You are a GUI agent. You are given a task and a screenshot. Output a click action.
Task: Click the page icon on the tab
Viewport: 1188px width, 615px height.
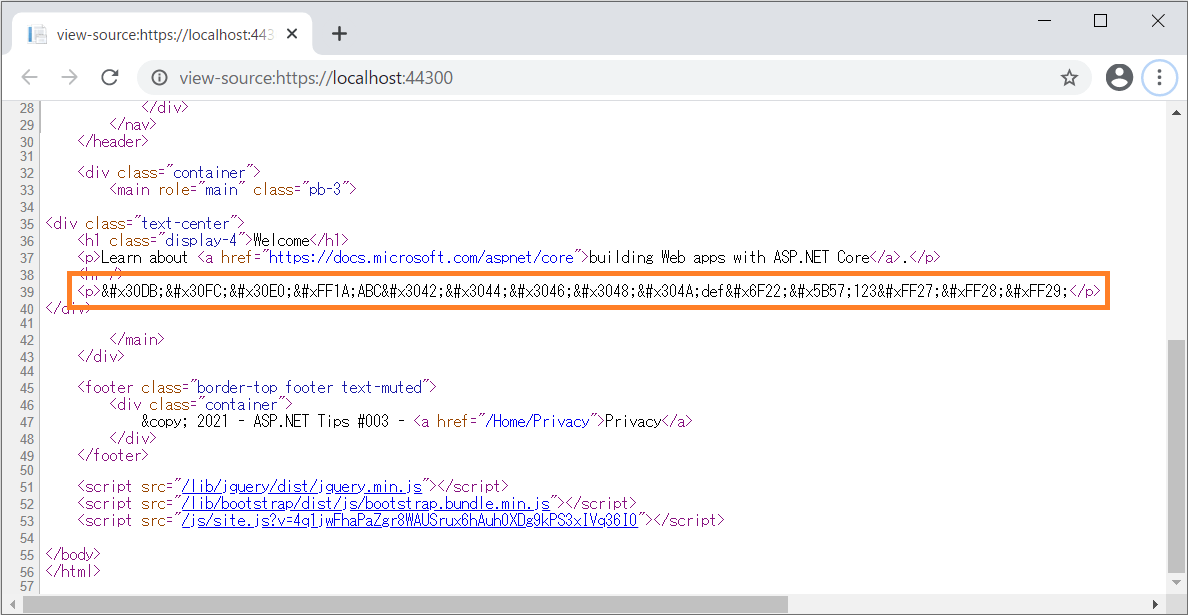[37, 34]
